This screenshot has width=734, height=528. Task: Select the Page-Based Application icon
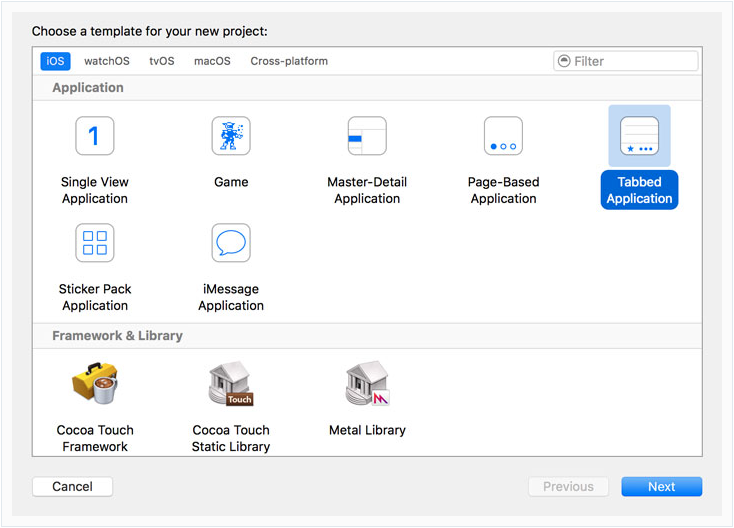[x=503, y=136]
